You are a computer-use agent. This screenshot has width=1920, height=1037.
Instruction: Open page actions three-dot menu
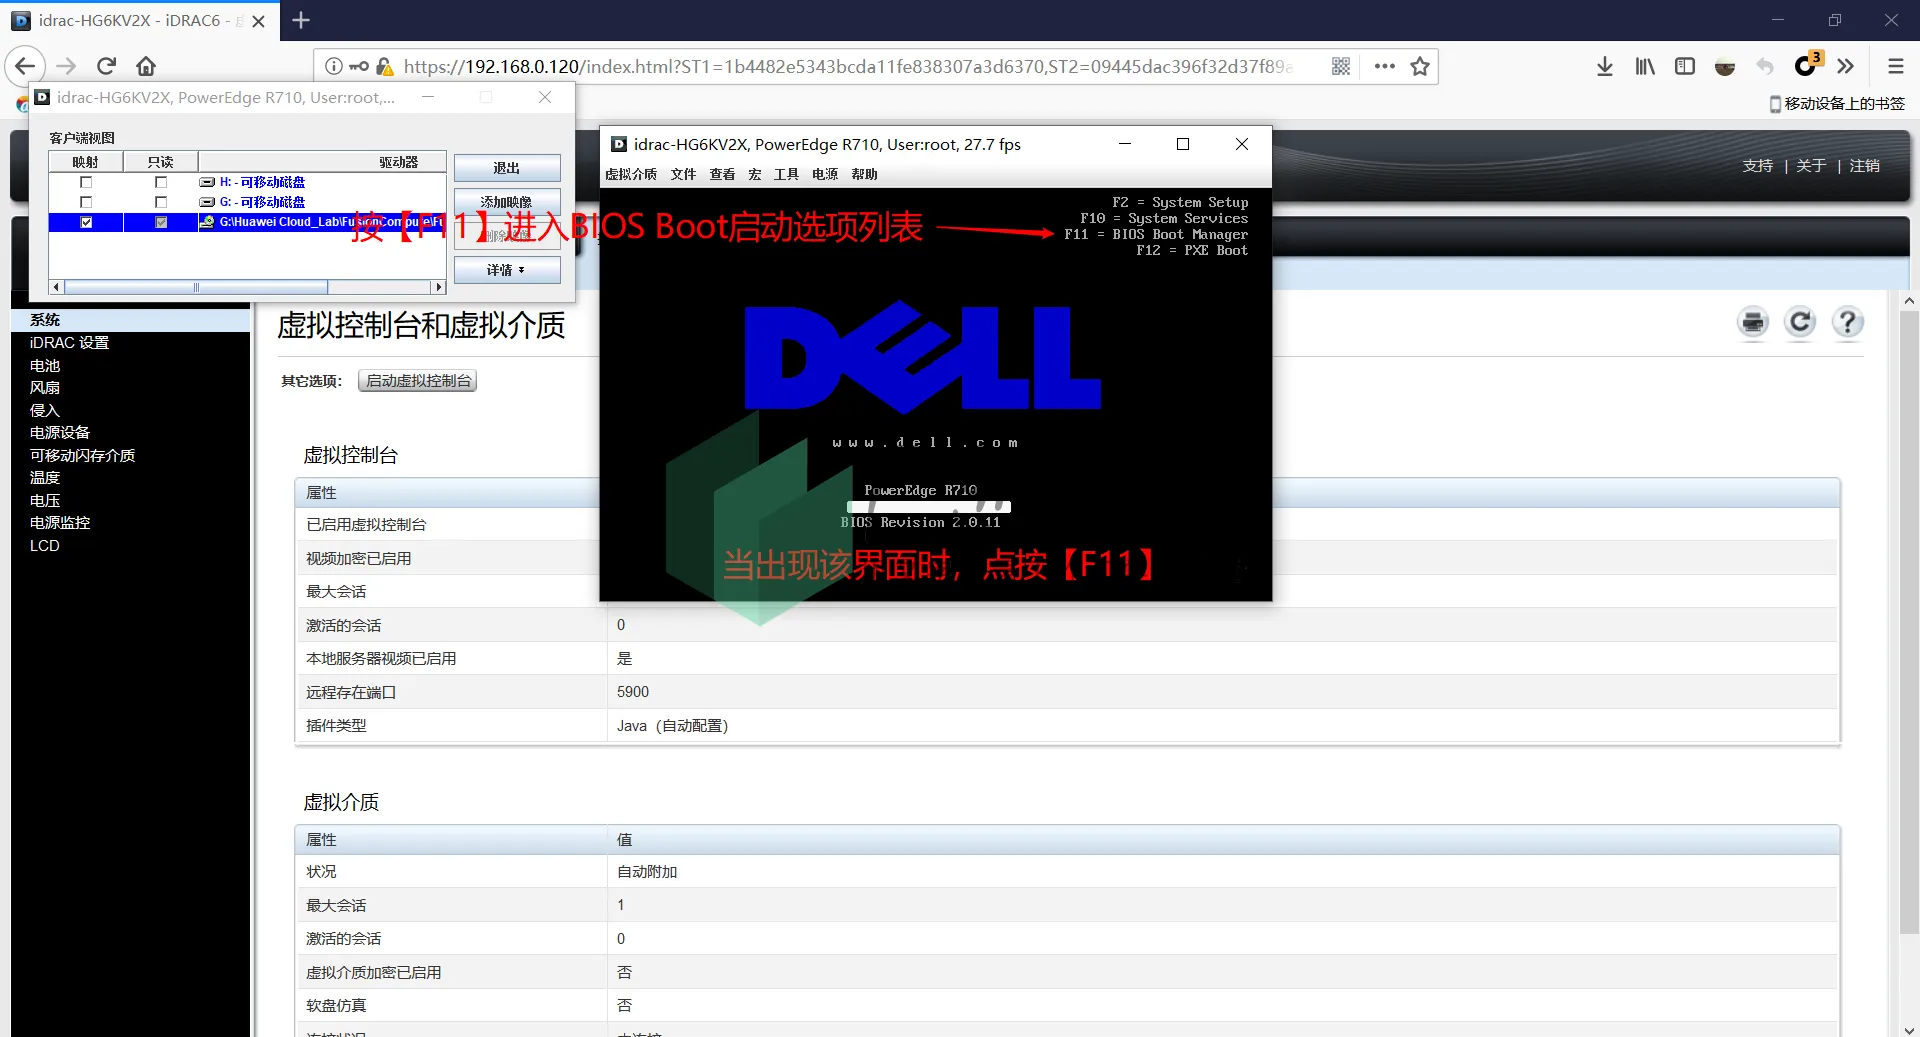coord(1384,66)
